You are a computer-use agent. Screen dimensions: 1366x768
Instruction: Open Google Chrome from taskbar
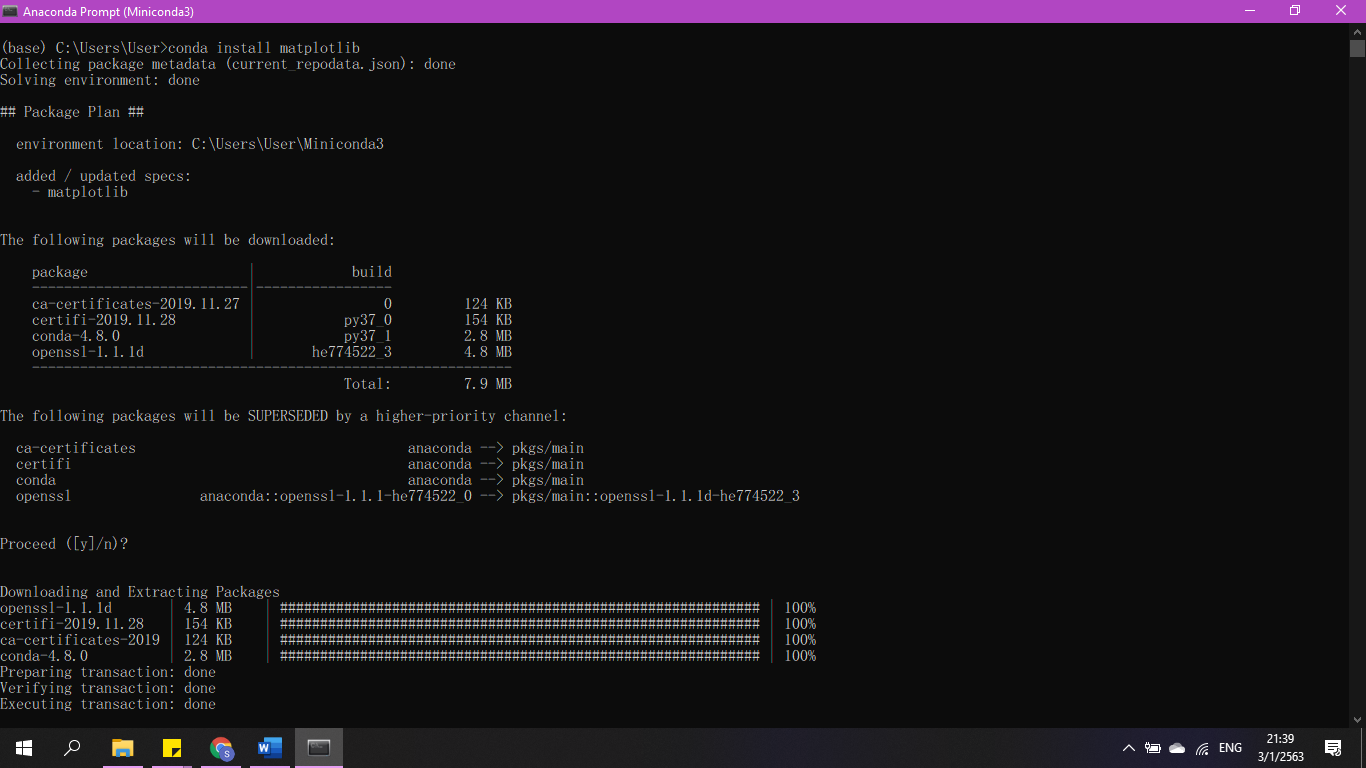221,748
